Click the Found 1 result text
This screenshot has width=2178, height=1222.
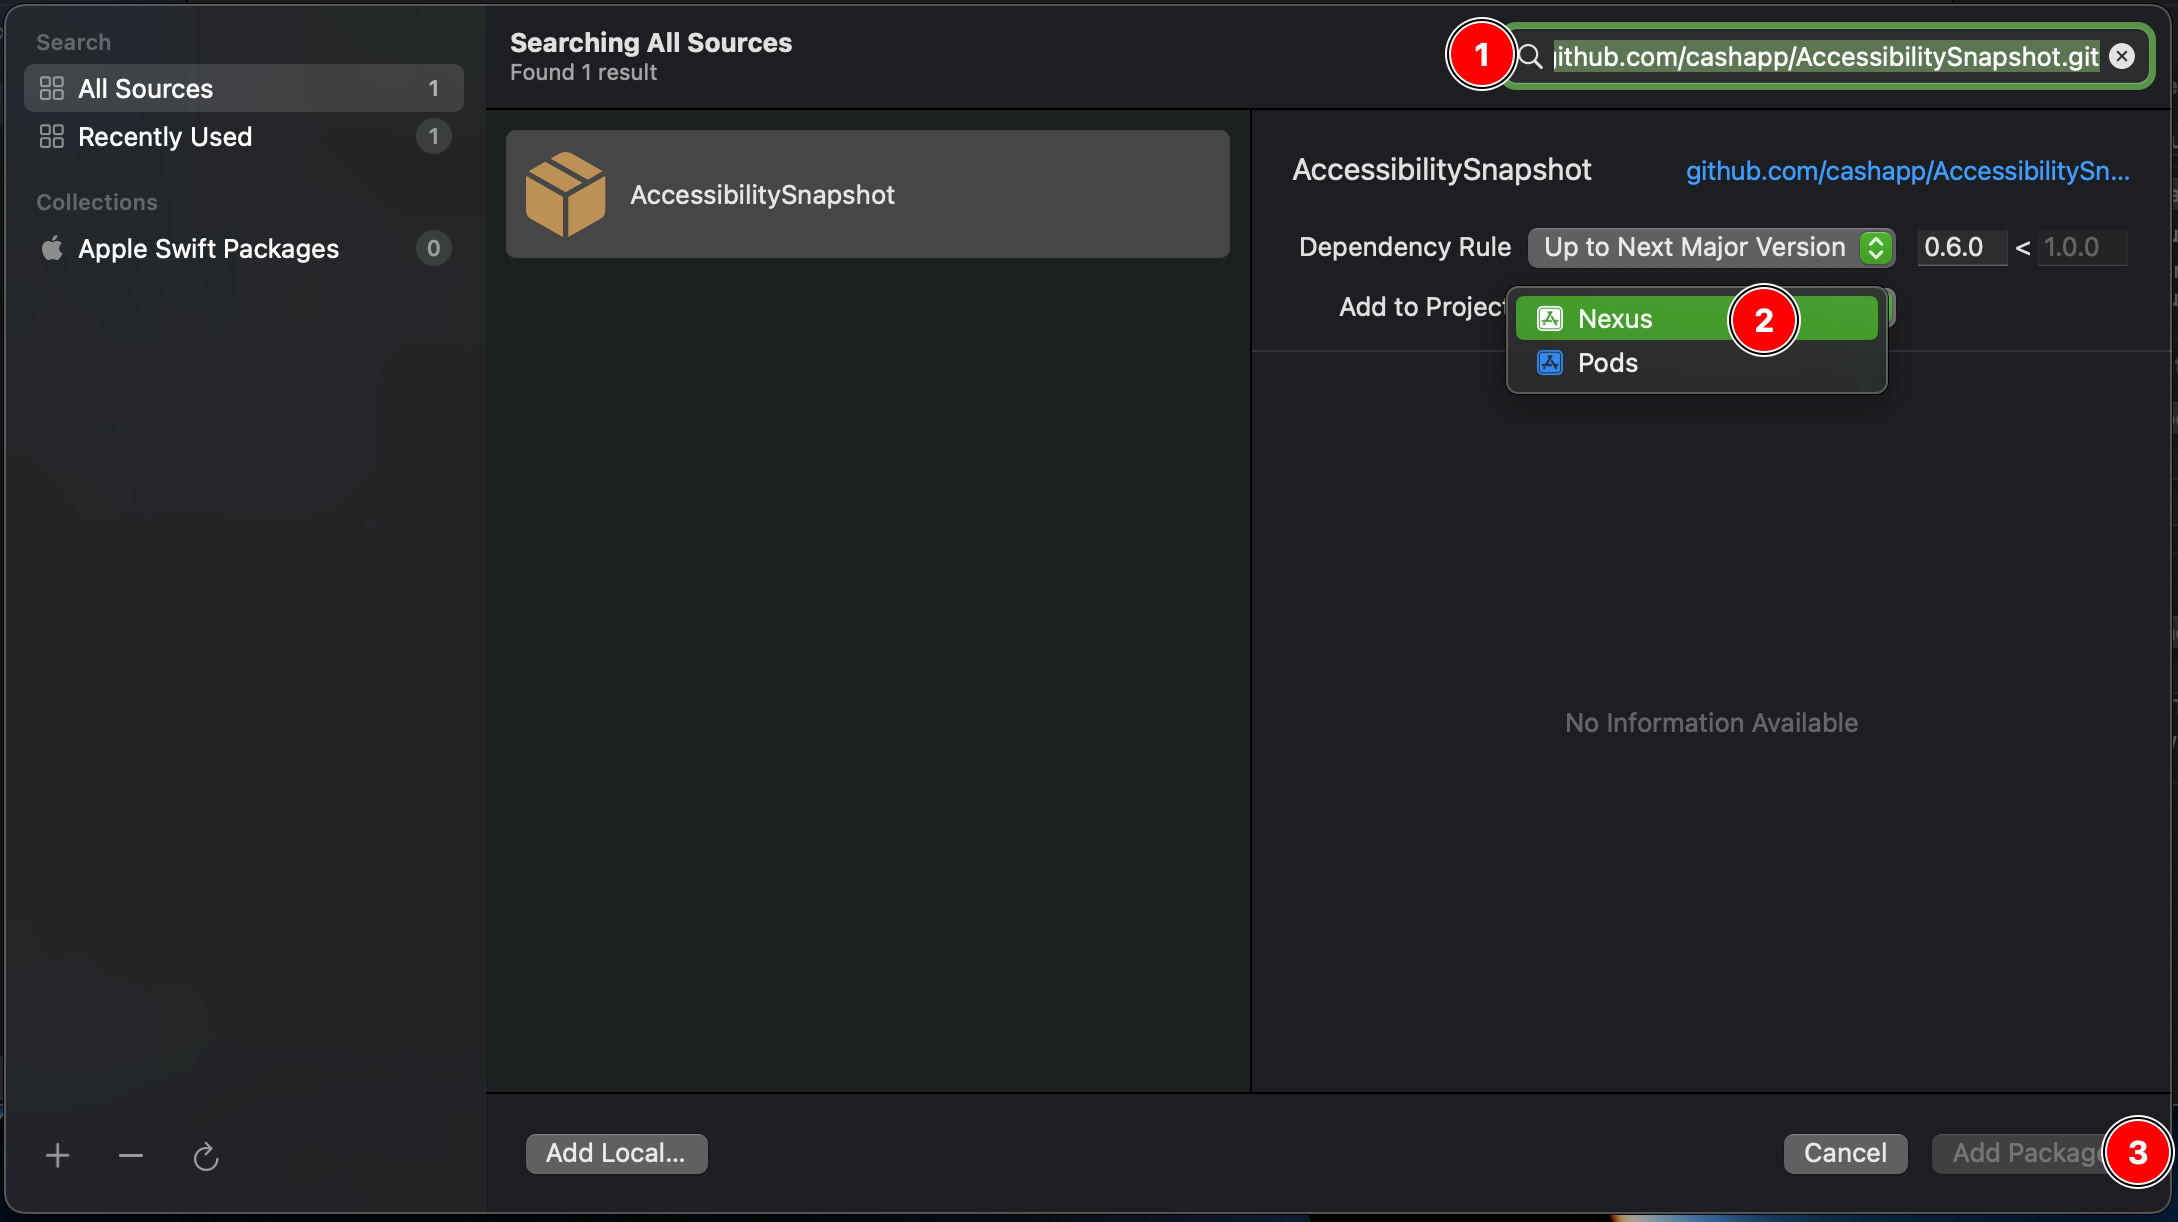[x=583, y=73]
